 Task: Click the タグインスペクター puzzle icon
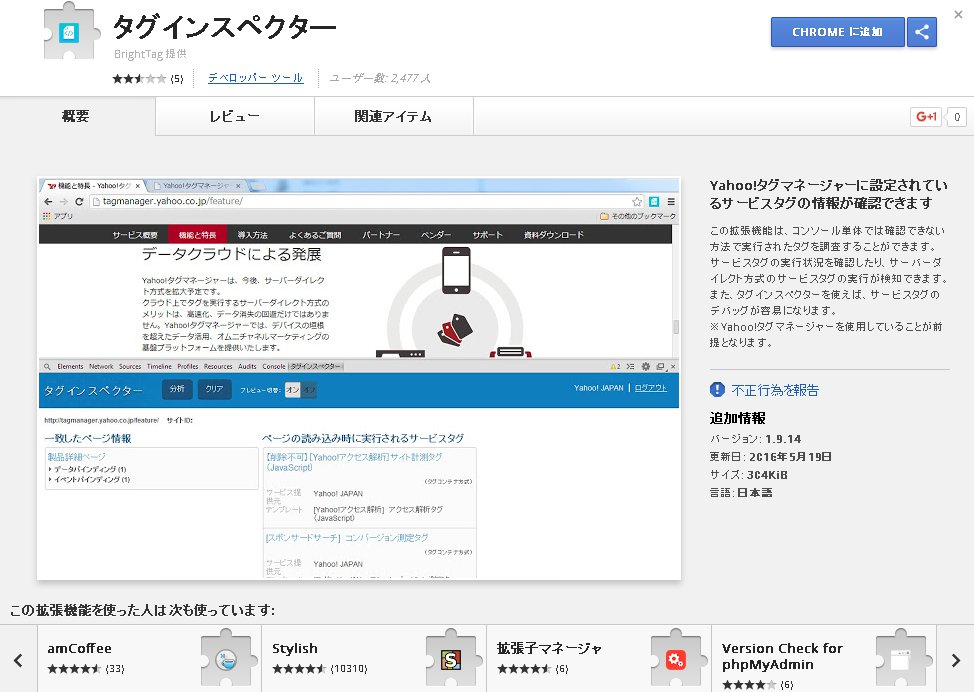coord(71,31)
